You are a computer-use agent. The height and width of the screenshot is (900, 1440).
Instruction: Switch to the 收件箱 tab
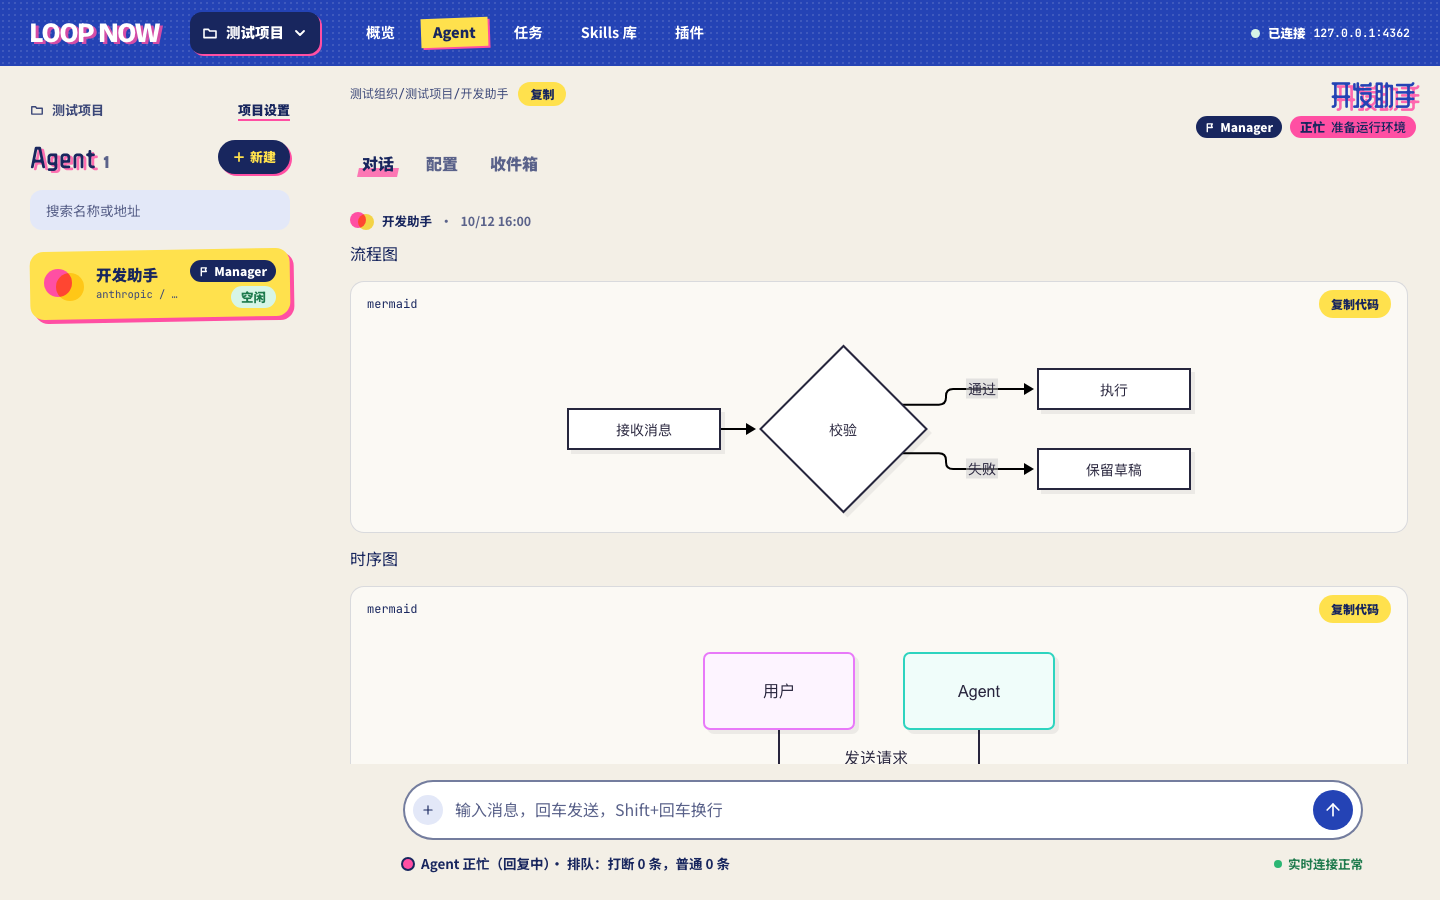tap(514, 164)
